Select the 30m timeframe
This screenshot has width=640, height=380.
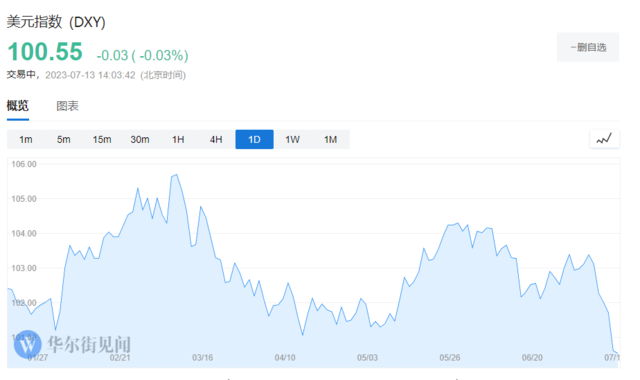coord(140,140)
